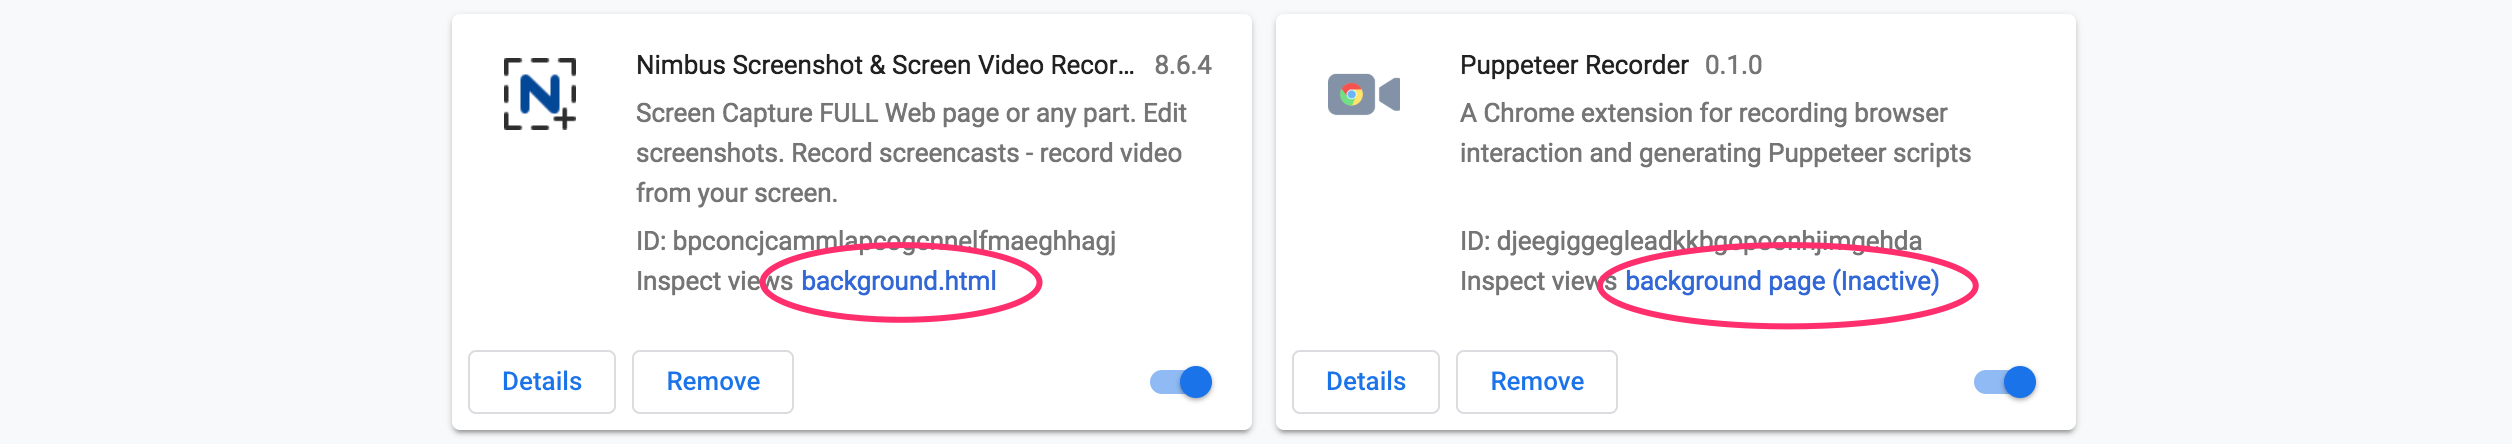Turn off the Puppeteer Recorder extension toggle

(2006, 382)
